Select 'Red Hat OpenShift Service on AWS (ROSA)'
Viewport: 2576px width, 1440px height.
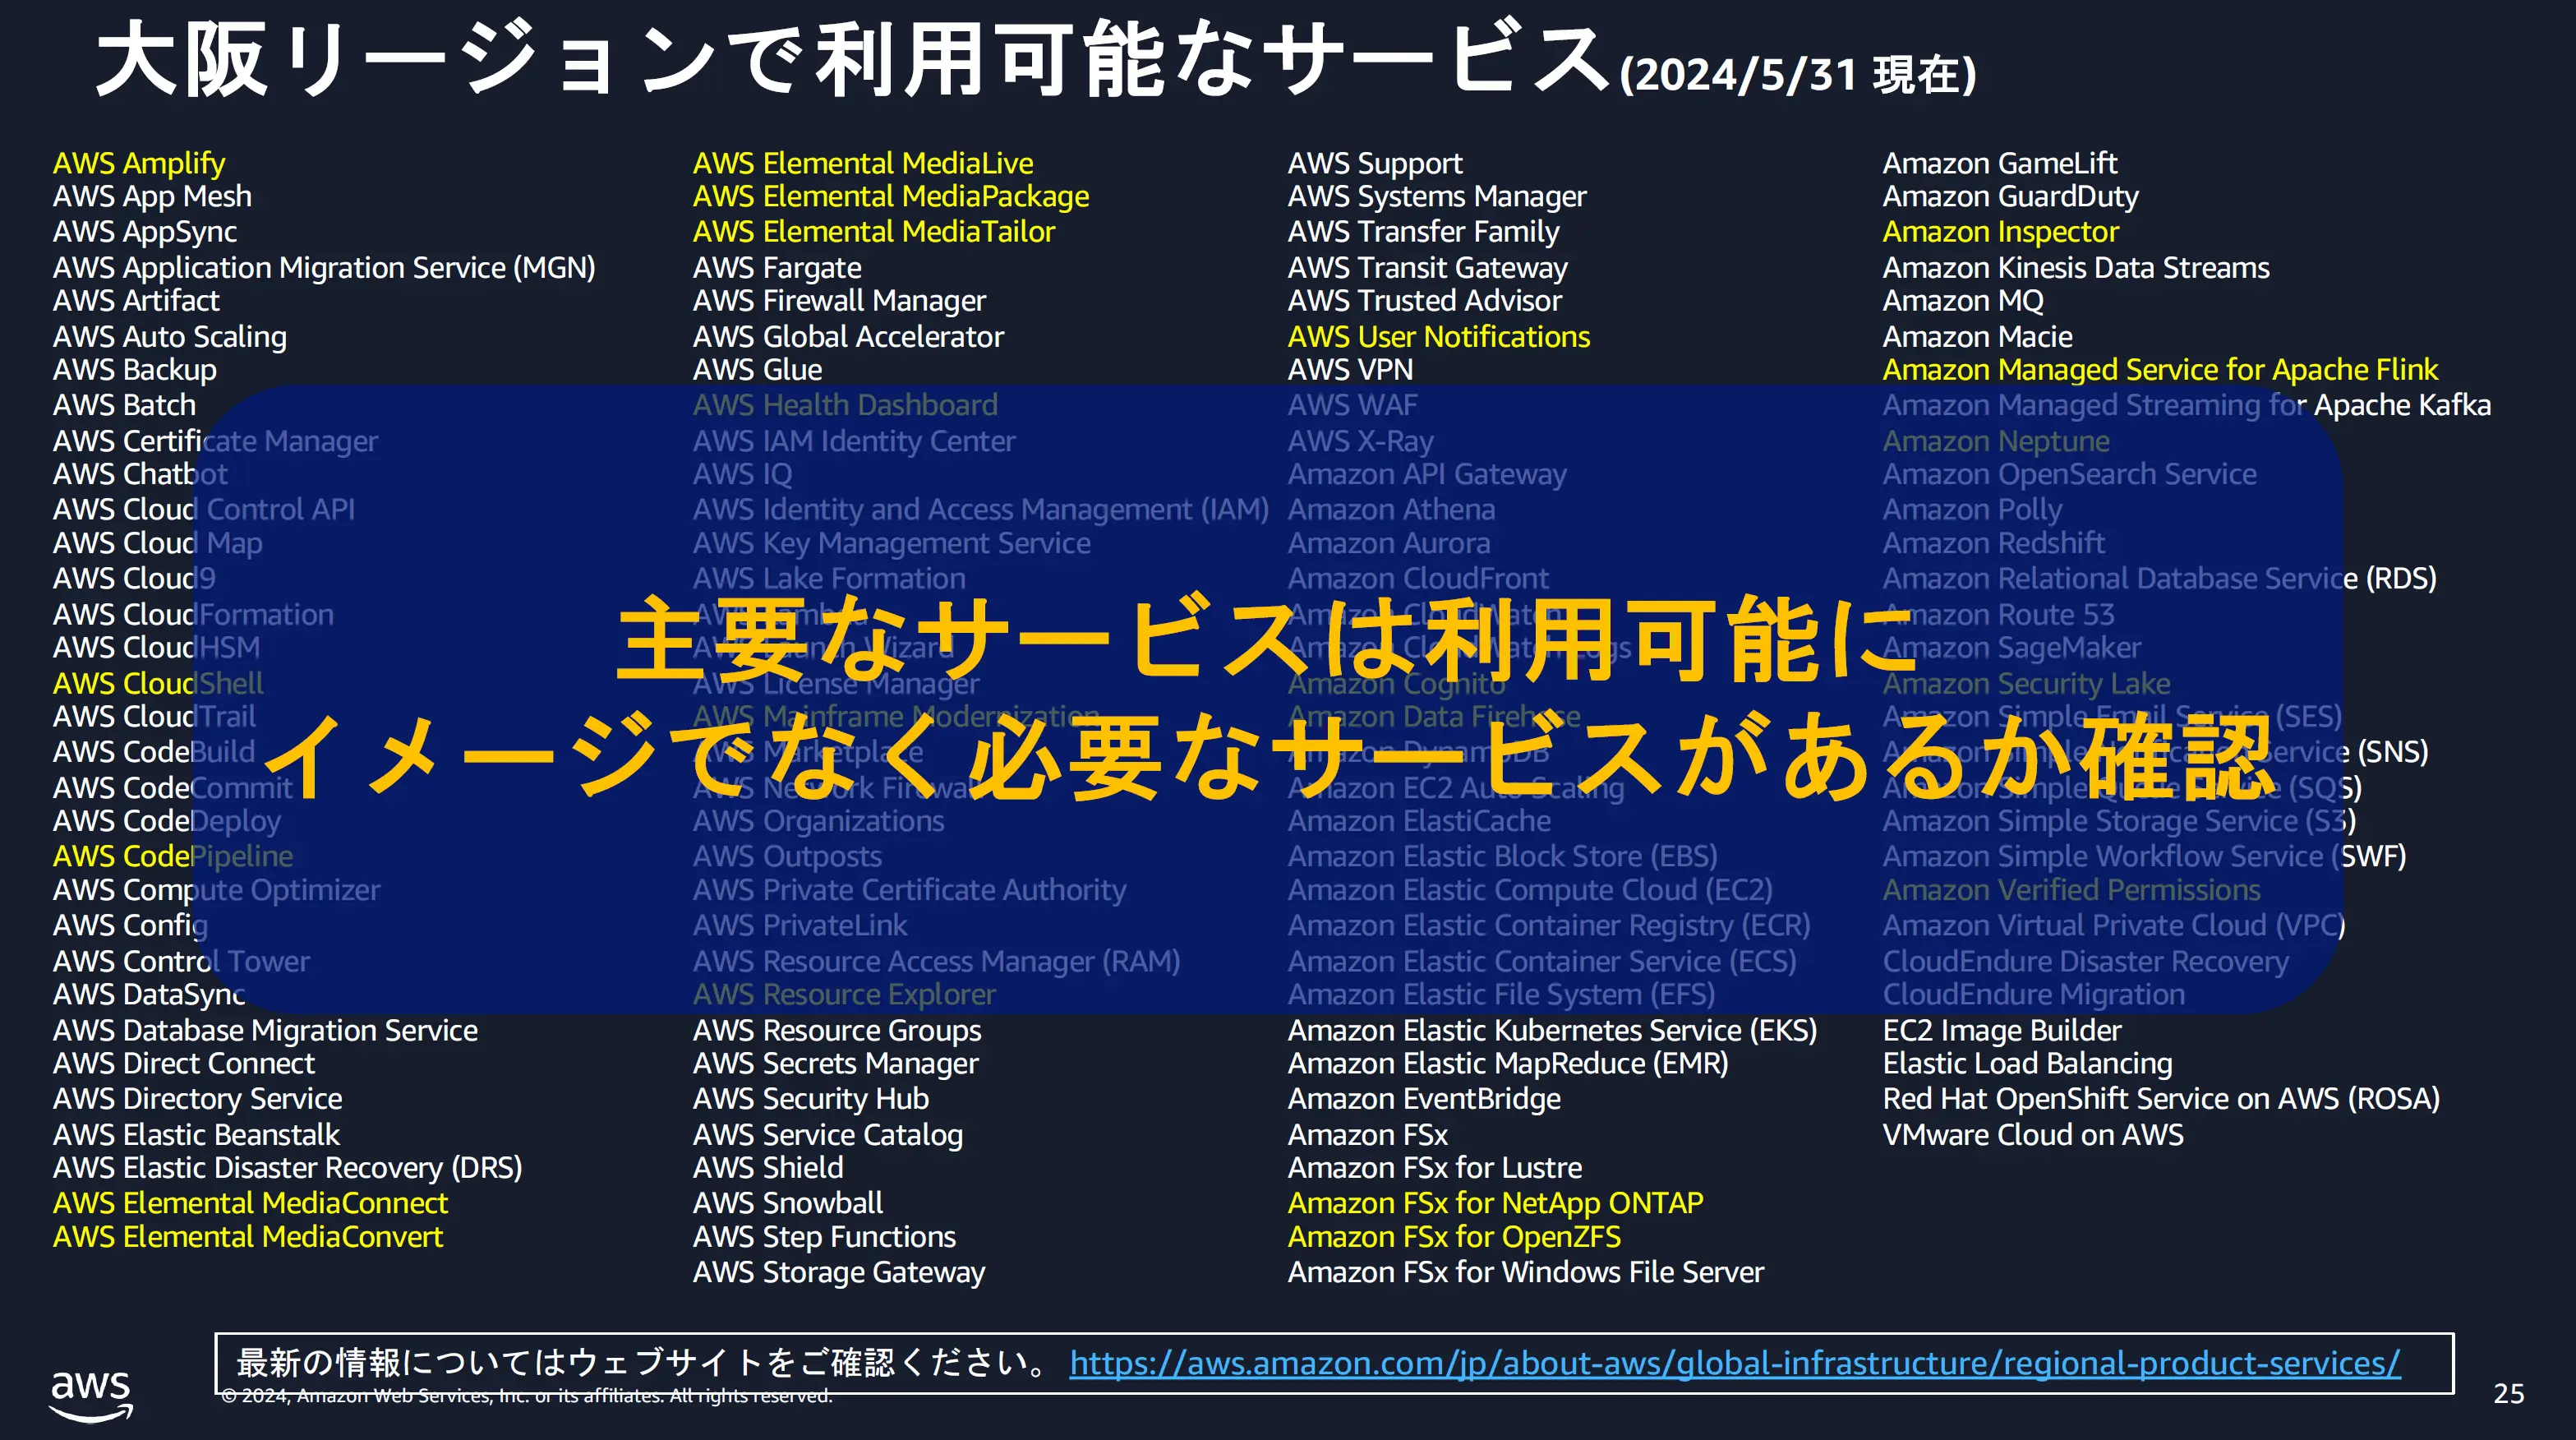pyautogui.click(x=2162, y=1099)
